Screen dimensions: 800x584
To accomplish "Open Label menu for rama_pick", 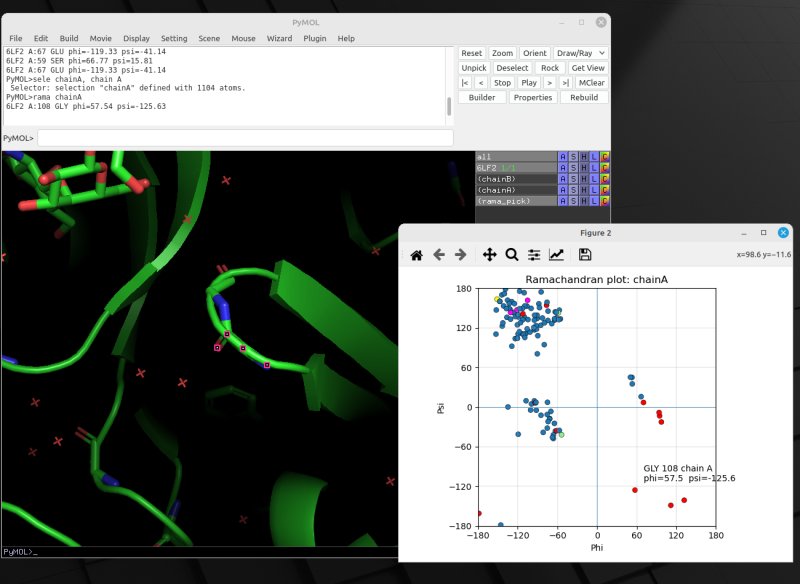I will pos(594,201).
